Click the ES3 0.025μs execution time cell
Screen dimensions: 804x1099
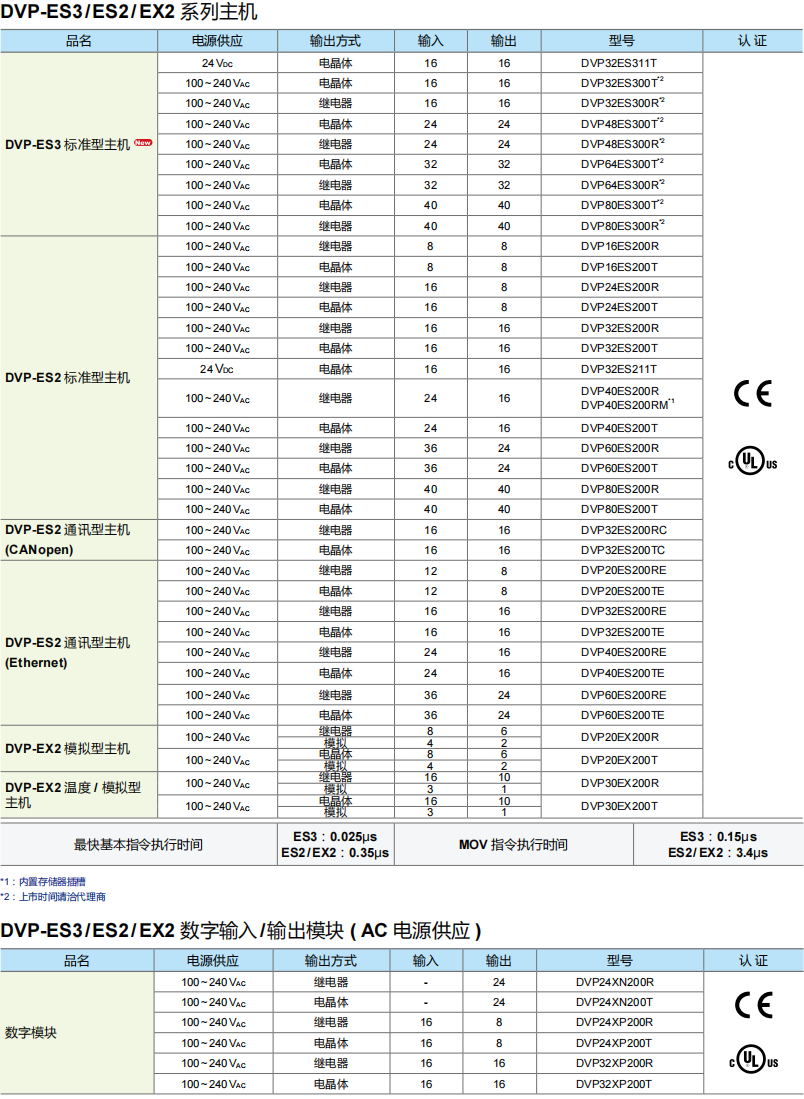(x=334, y=837)
